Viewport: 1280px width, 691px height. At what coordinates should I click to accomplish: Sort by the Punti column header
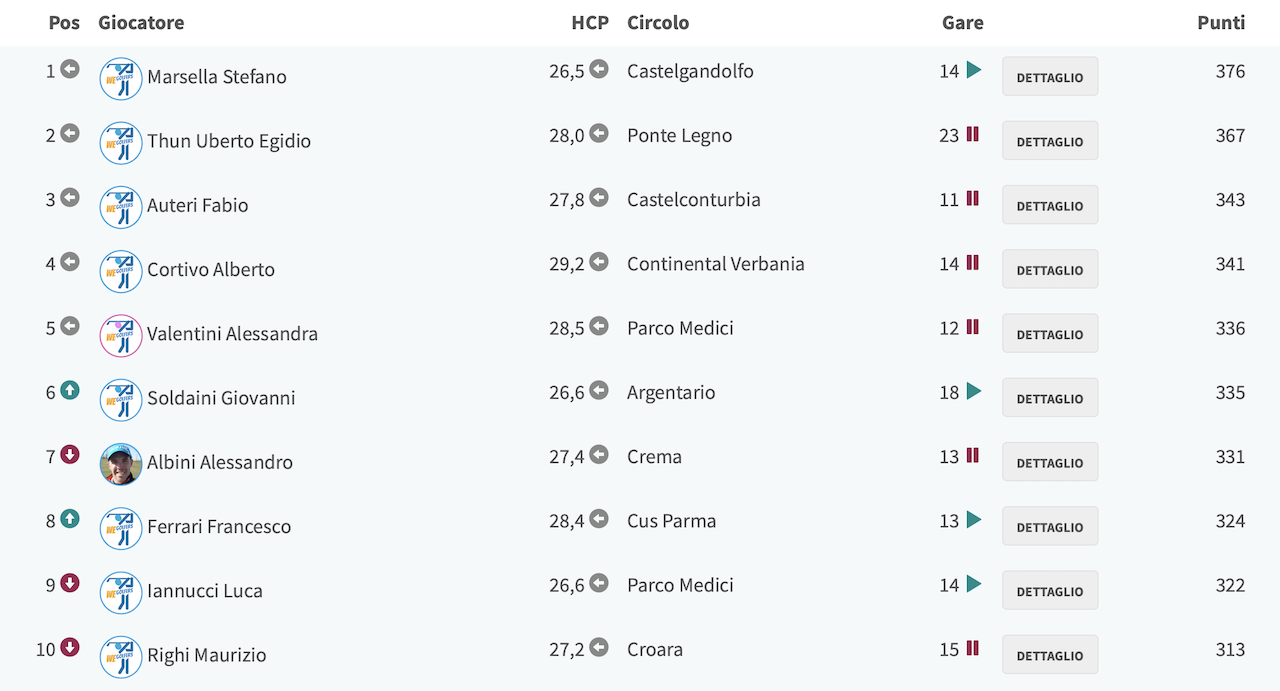tap(1221, 22)
